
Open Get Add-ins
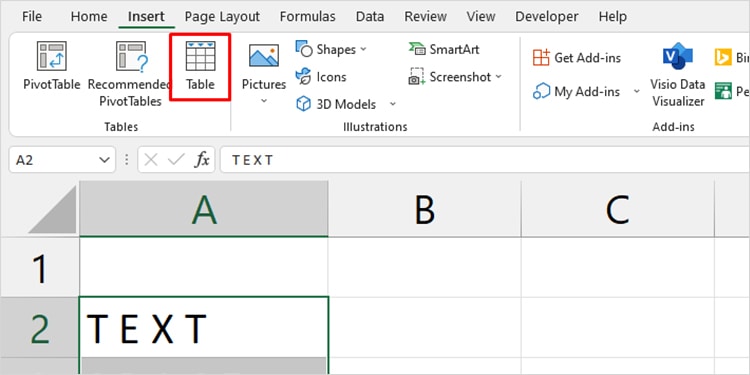(x=576, y=58)
